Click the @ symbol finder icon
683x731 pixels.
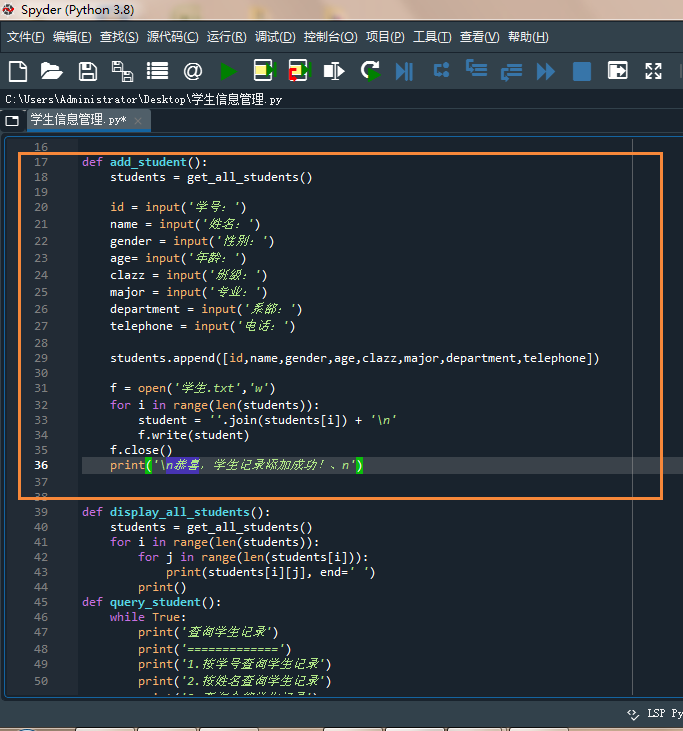pos(193,71)
